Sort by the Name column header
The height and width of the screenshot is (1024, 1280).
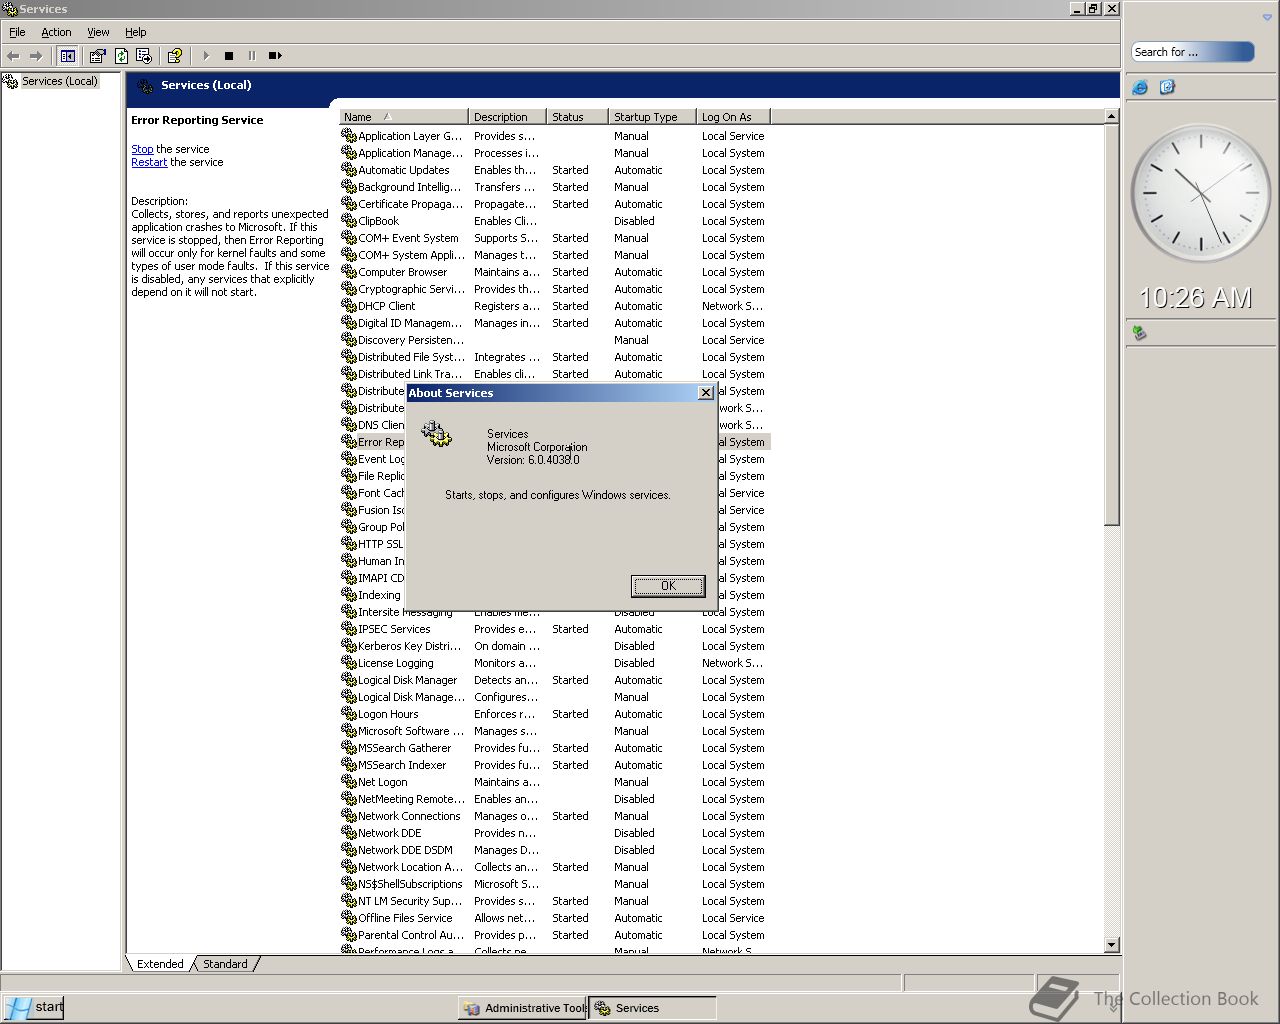point(404,117)
